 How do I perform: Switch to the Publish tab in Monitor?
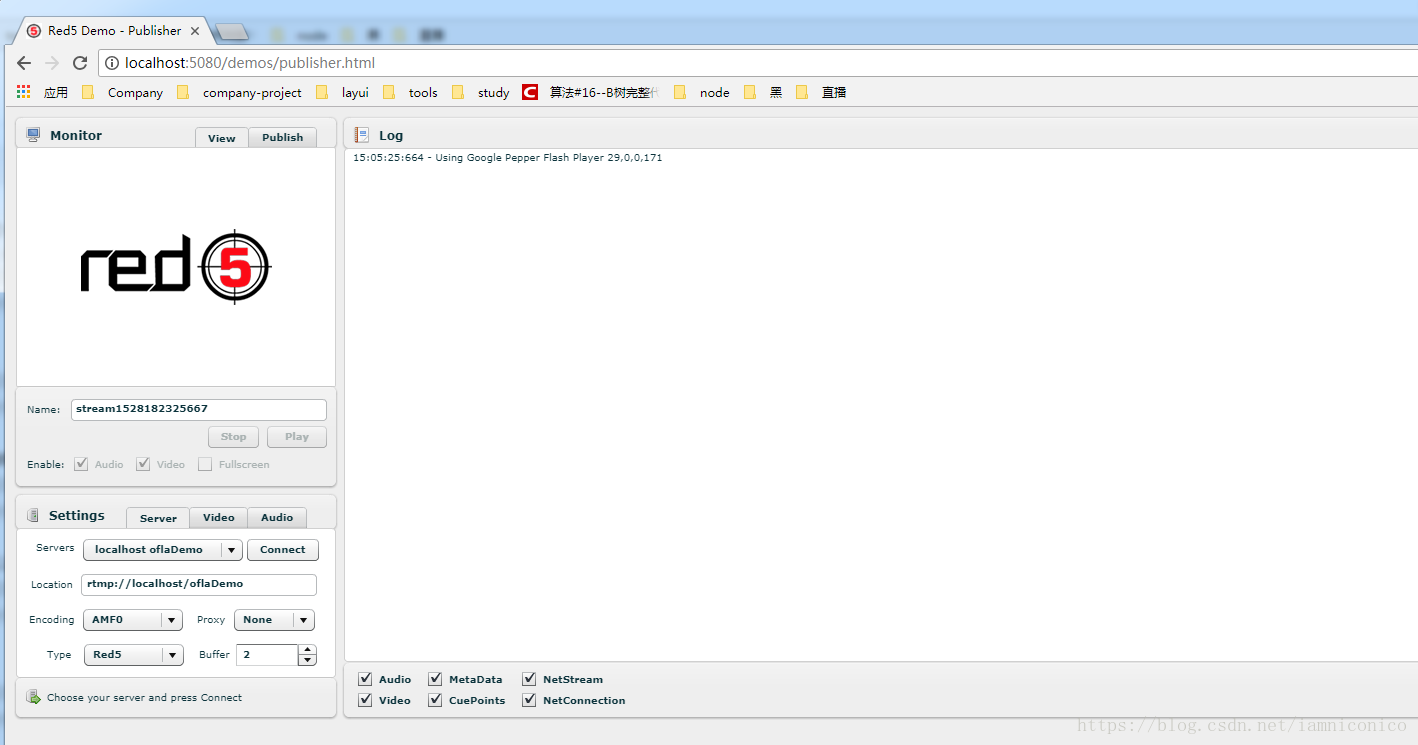(x=283, y=138)
